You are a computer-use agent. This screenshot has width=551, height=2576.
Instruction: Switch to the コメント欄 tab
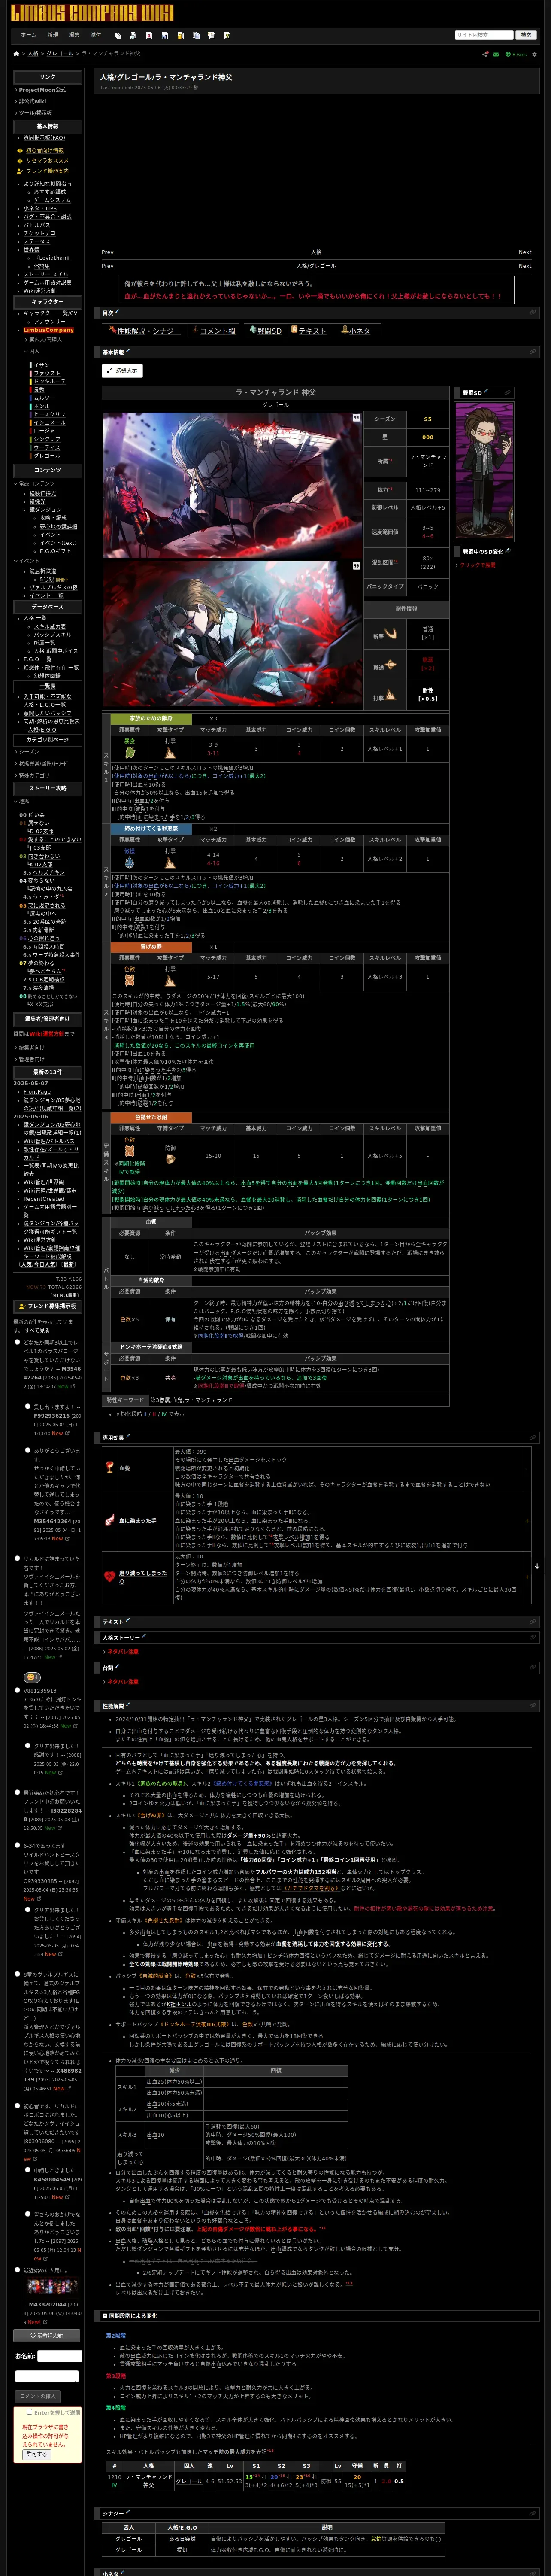coord(214,331)
